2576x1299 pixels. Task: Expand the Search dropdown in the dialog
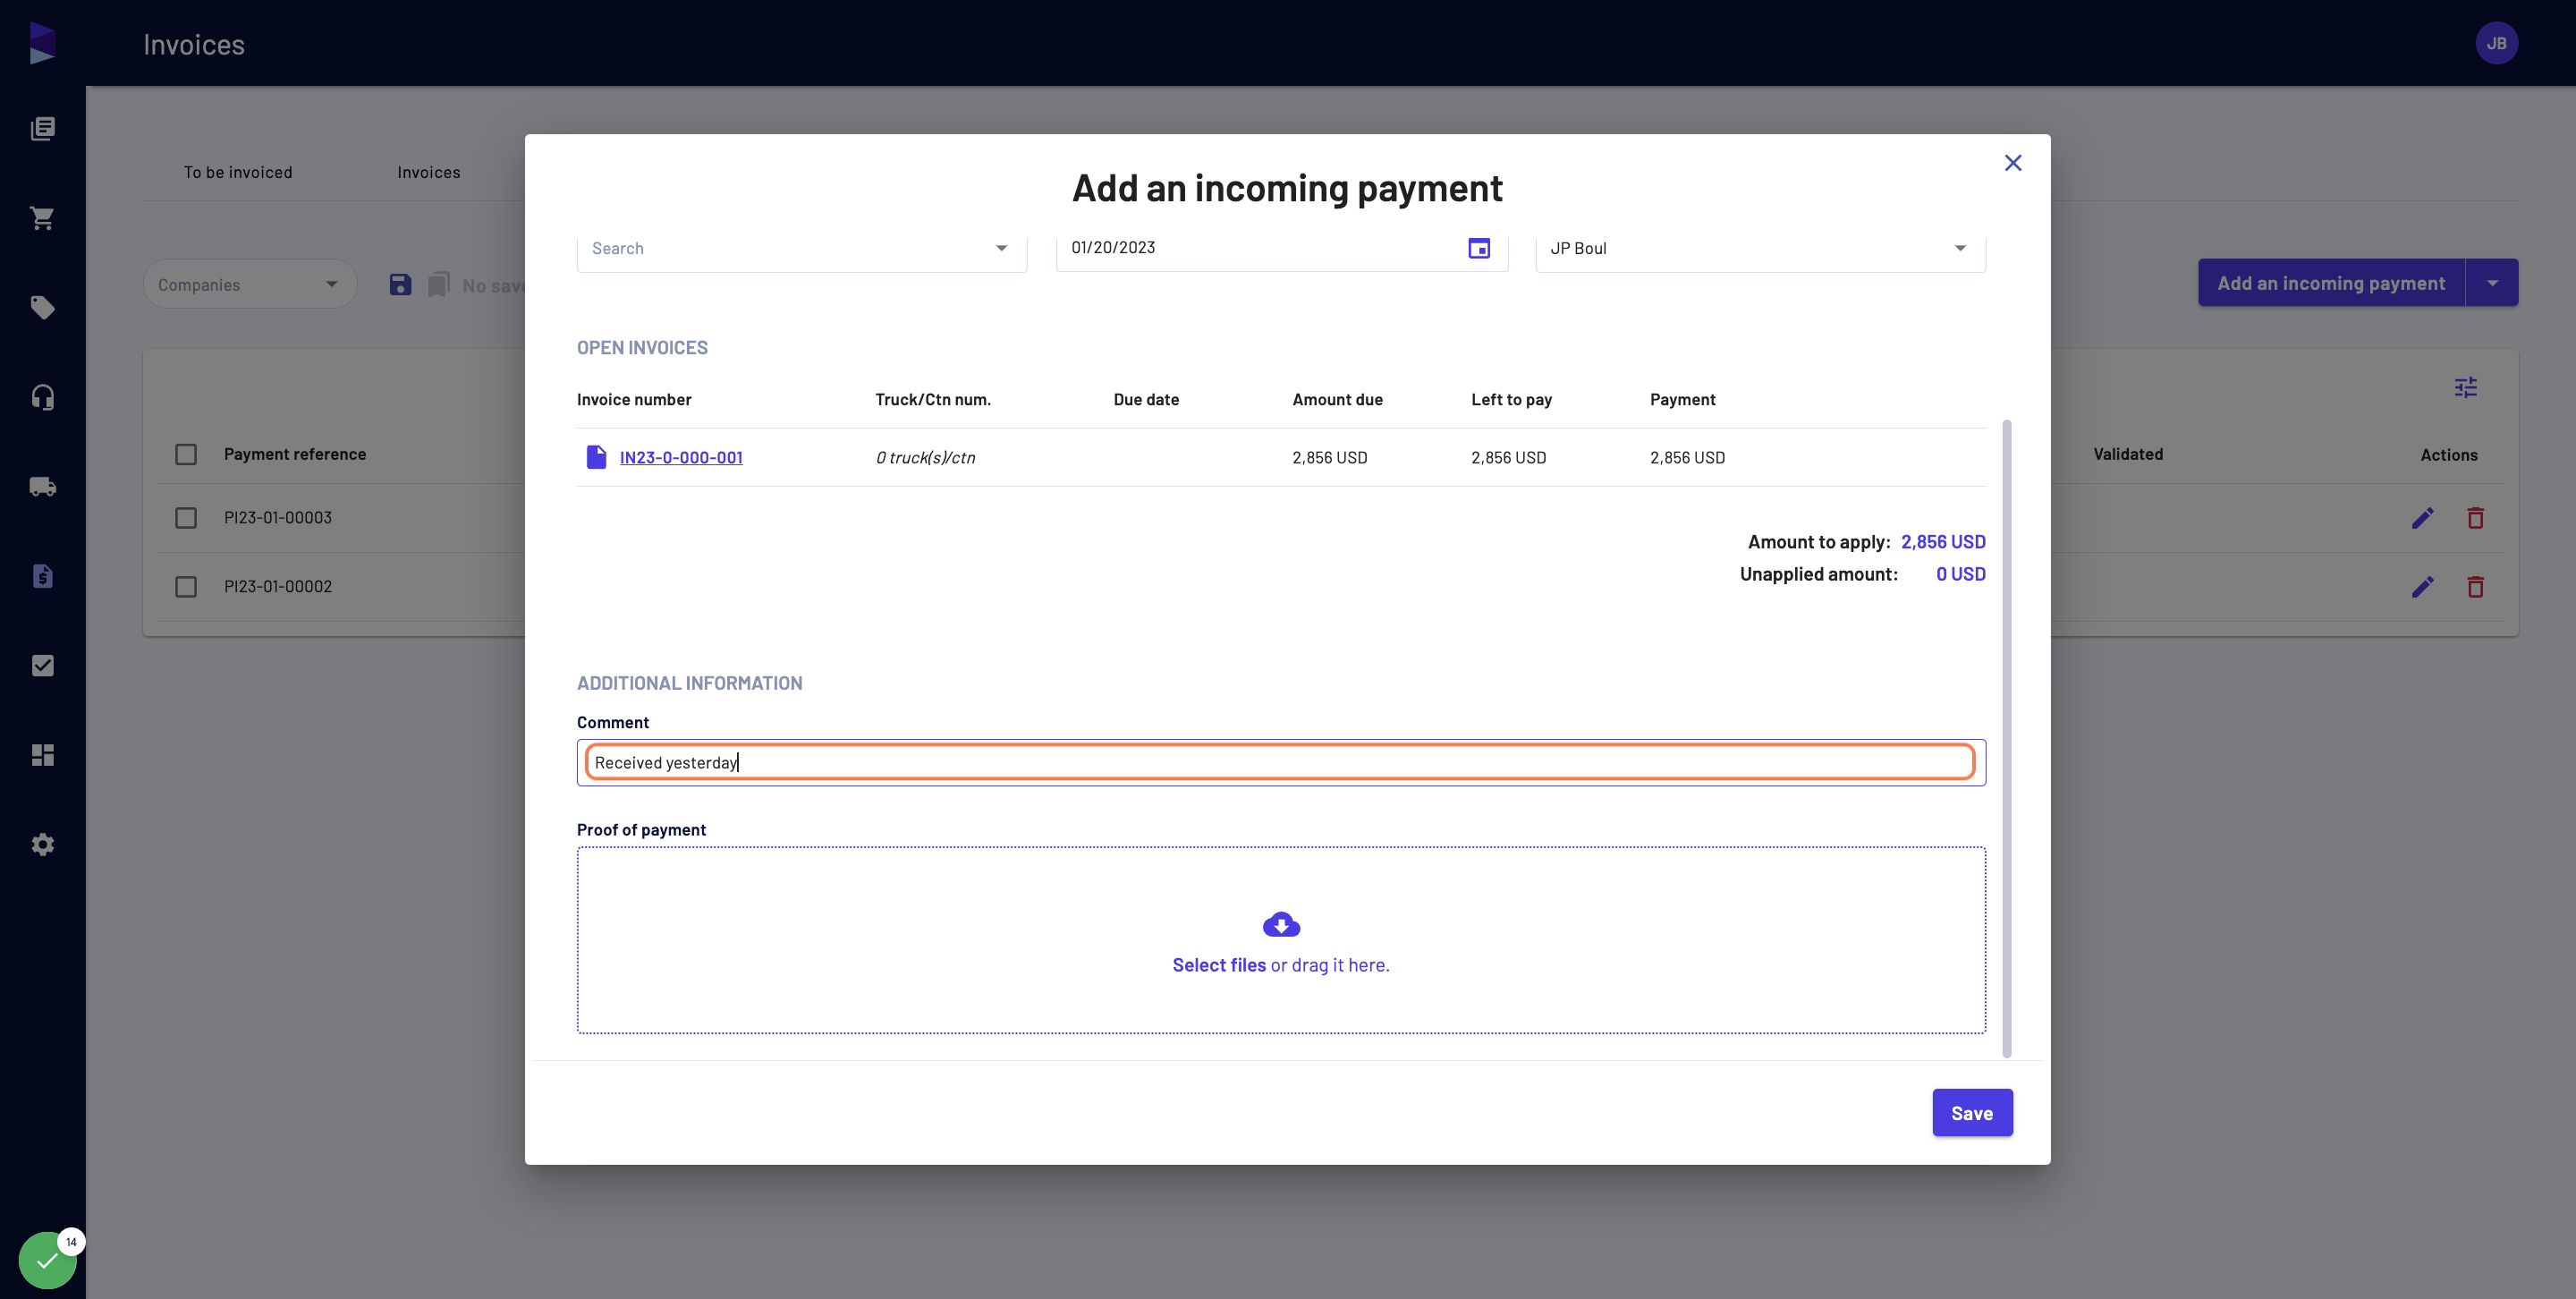click(1001, 248)
